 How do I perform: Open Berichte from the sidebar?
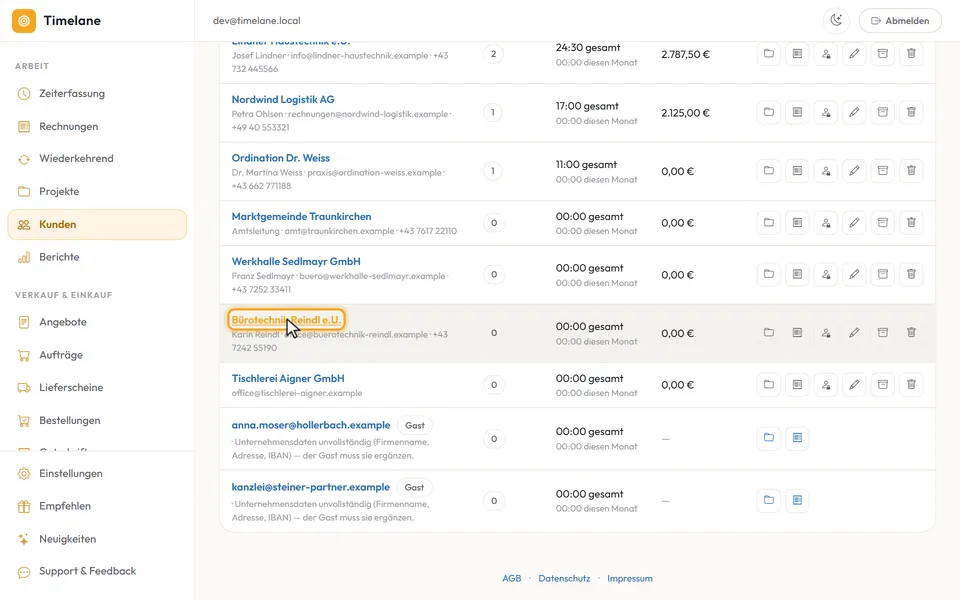(x=97, y=257)
